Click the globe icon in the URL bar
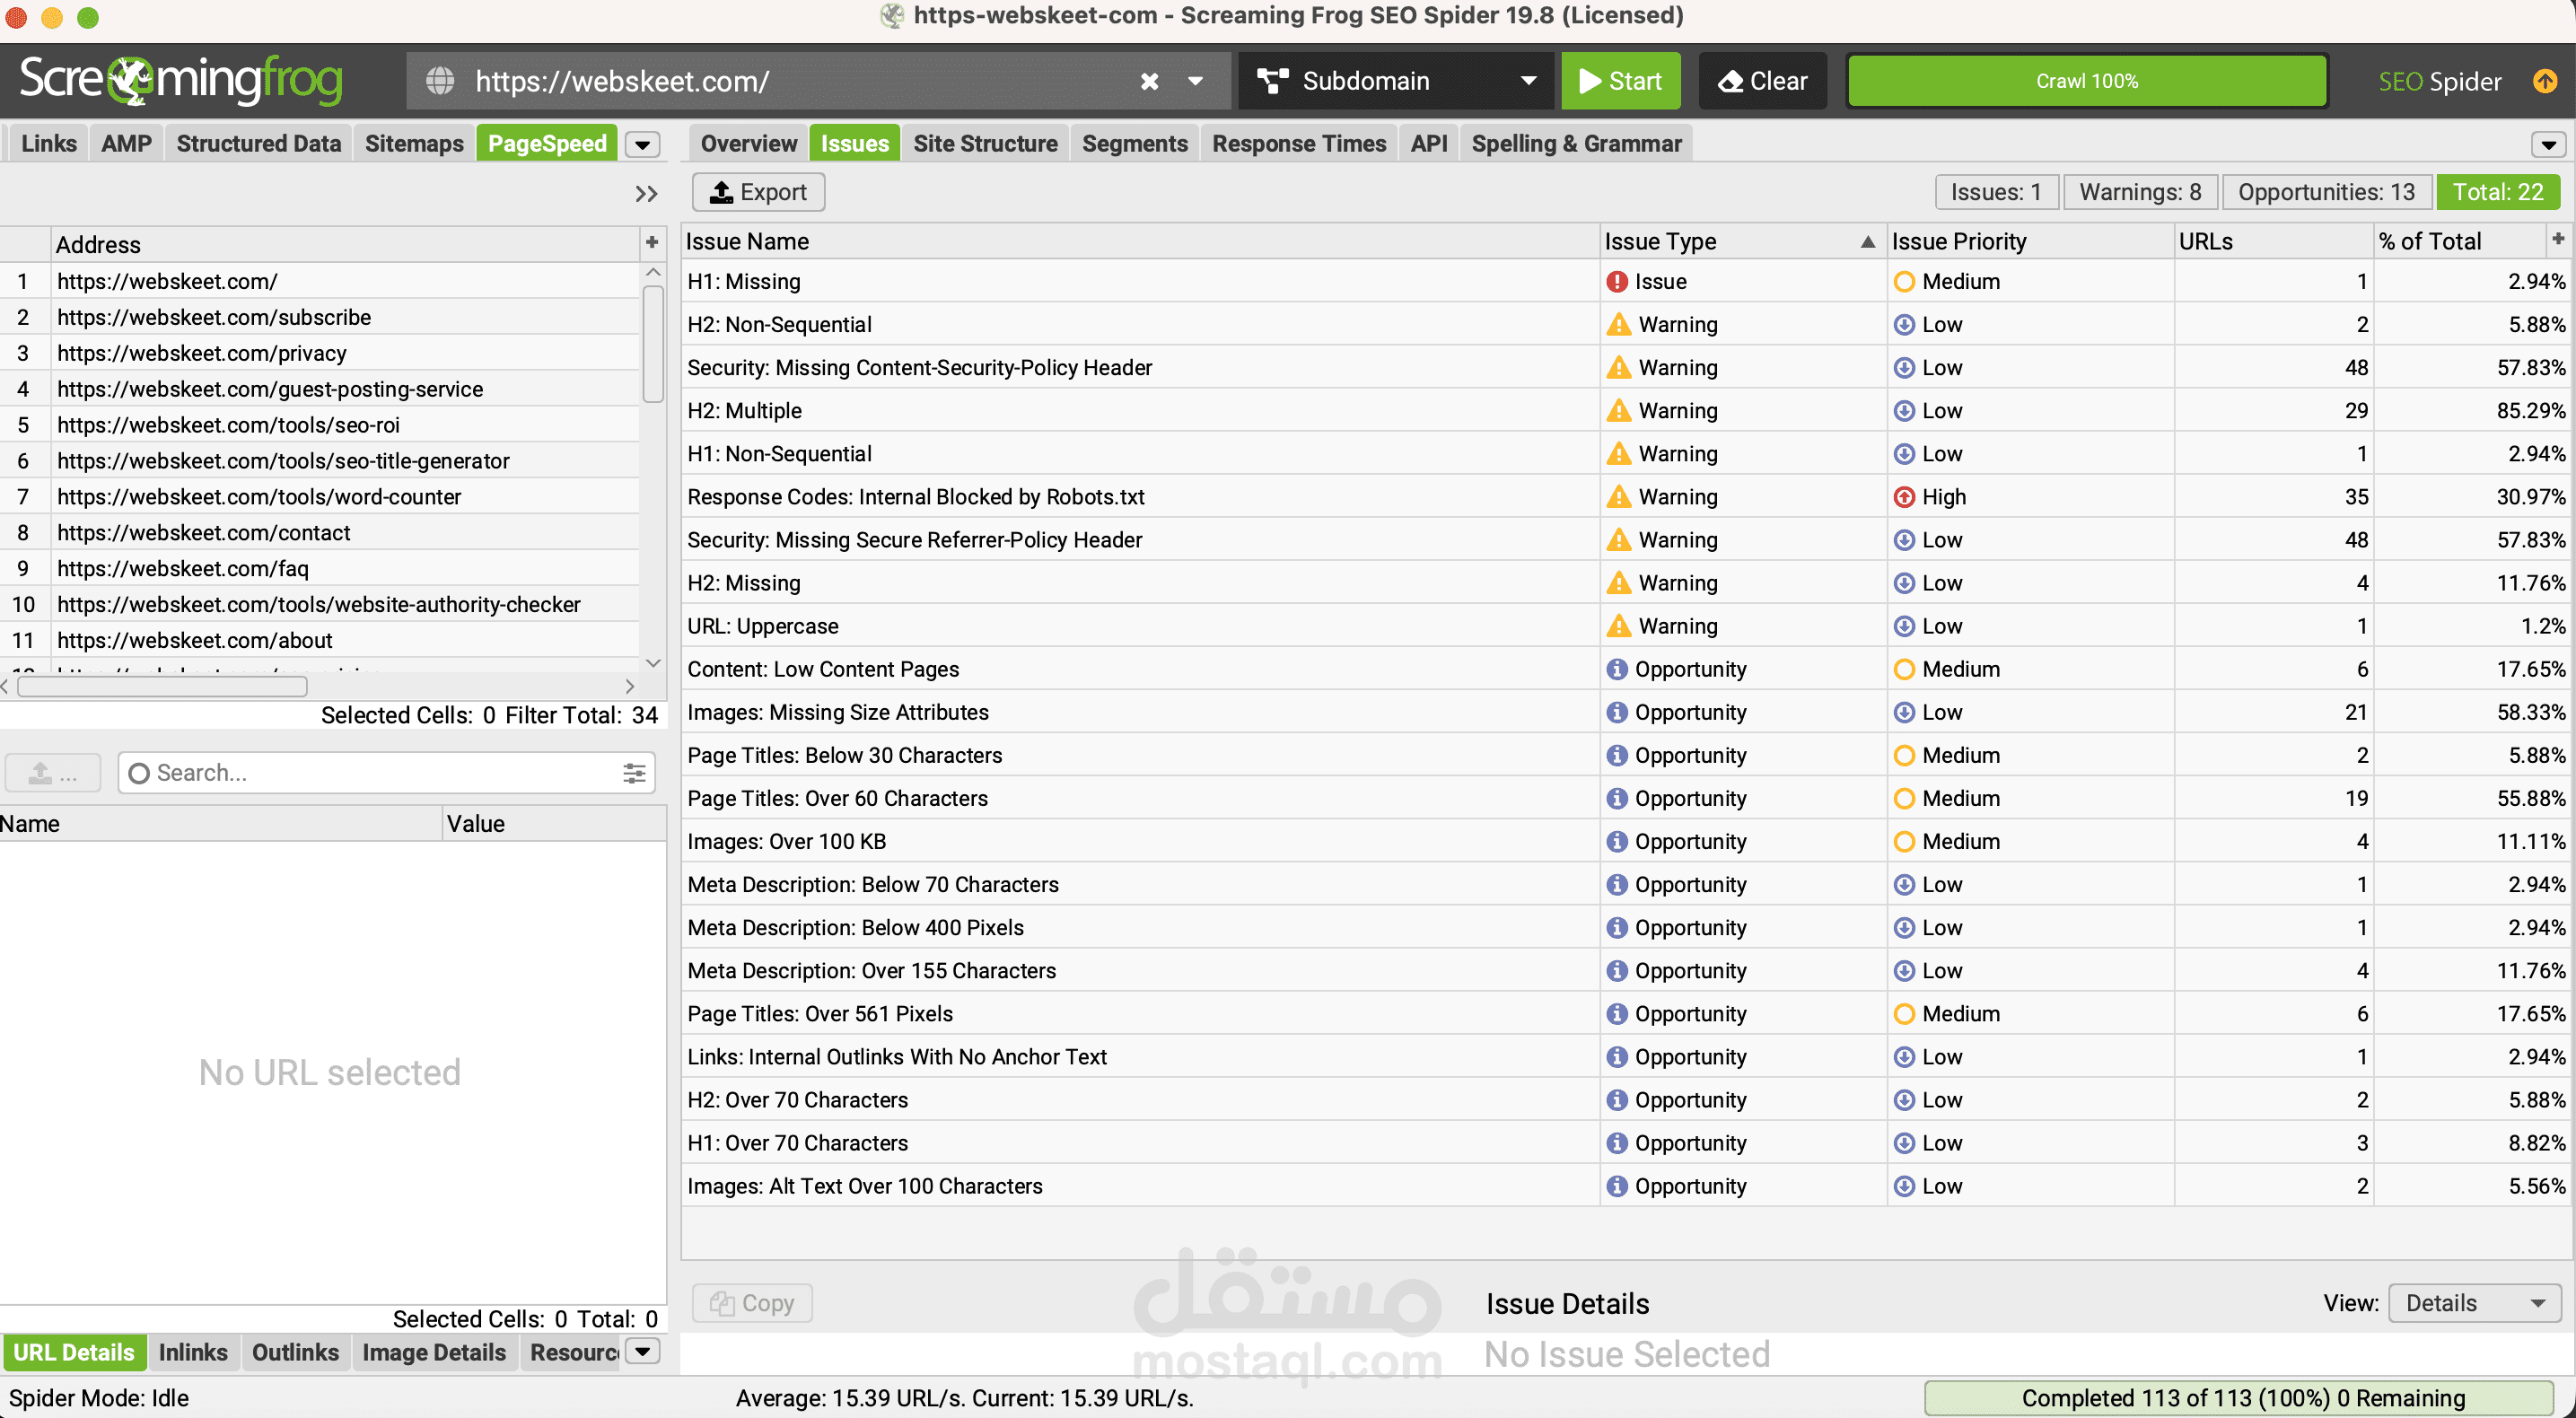This screenshot has height=1418, width=2576. [x=440, y=81]
